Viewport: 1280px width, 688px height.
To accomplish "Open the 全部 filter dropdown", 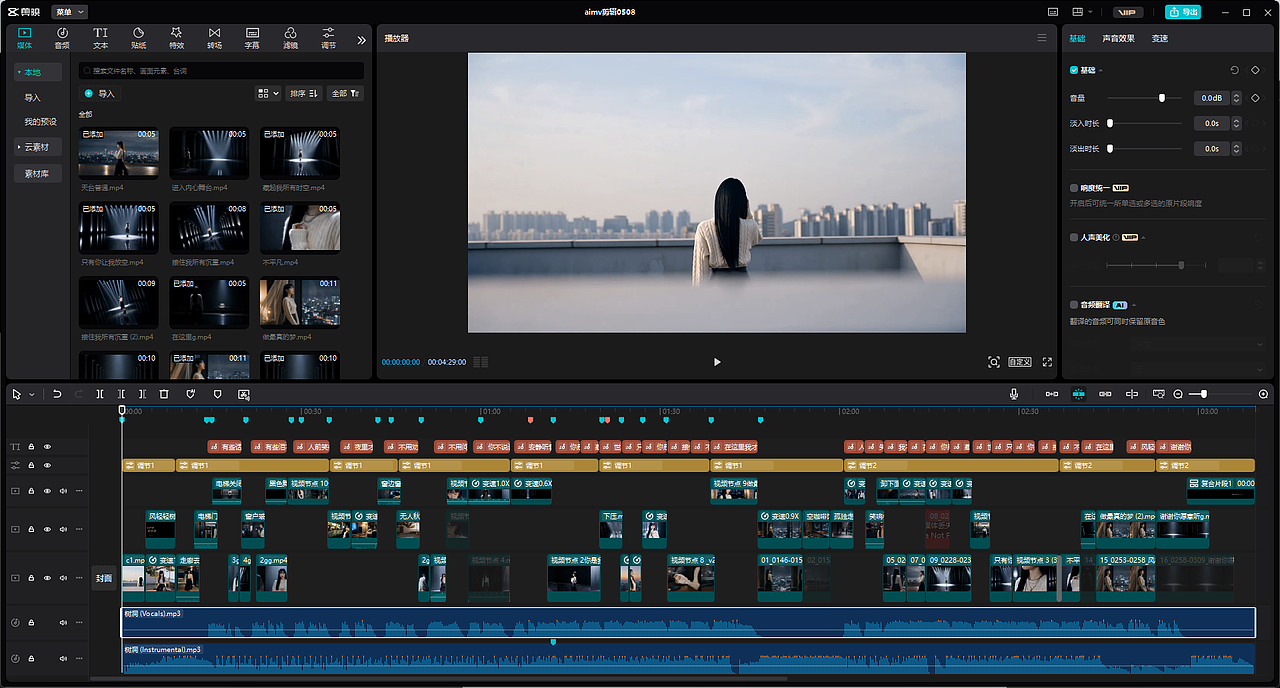I will click(346, 93).
